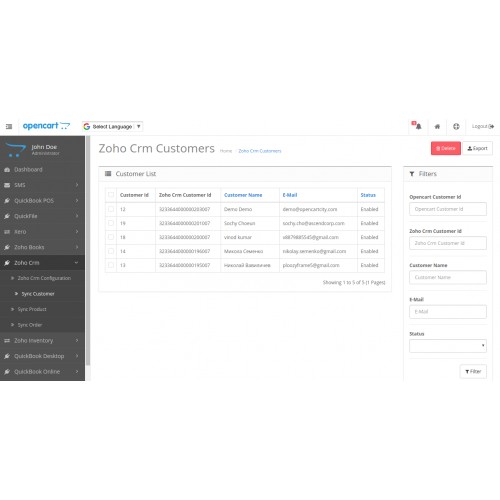Sort by the E-Mail column header
The width and height of the screenshot is (500, 500).
point(290,195)
